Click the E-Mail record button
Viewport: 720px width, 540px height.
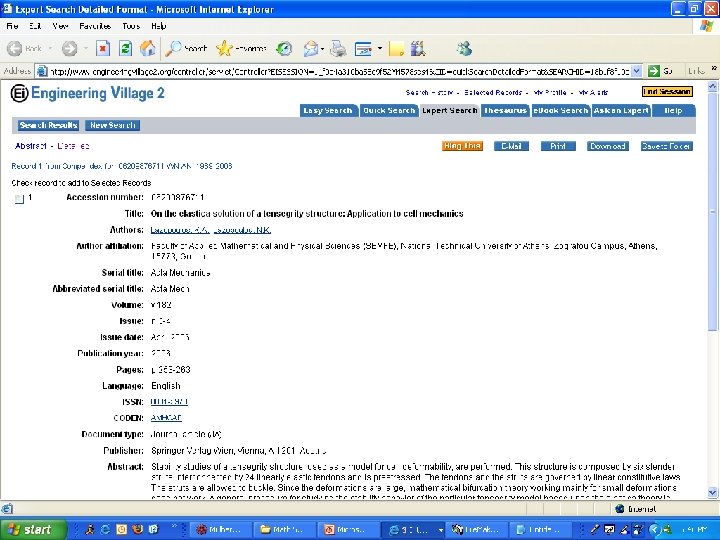tap(511, 146)
